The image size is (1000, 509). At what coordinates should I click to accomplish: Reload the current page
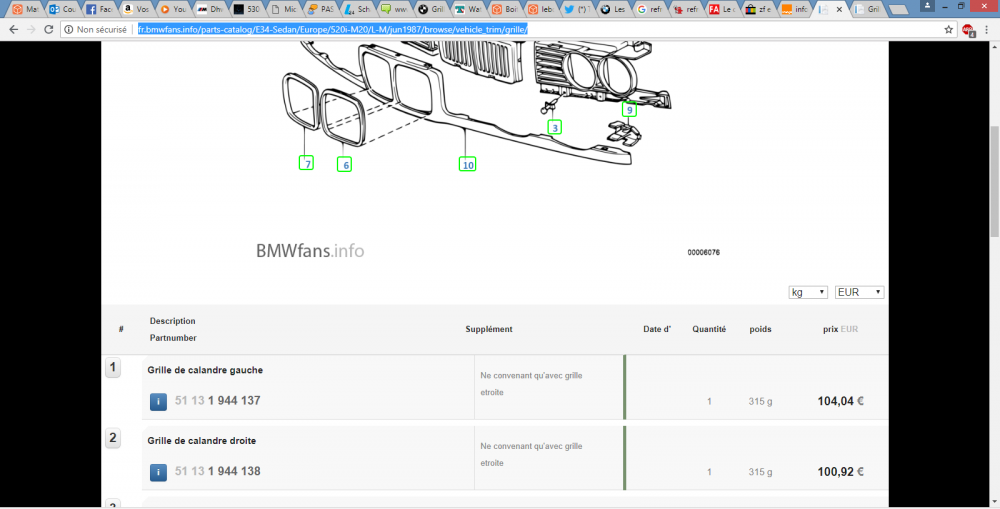[48, 29]
